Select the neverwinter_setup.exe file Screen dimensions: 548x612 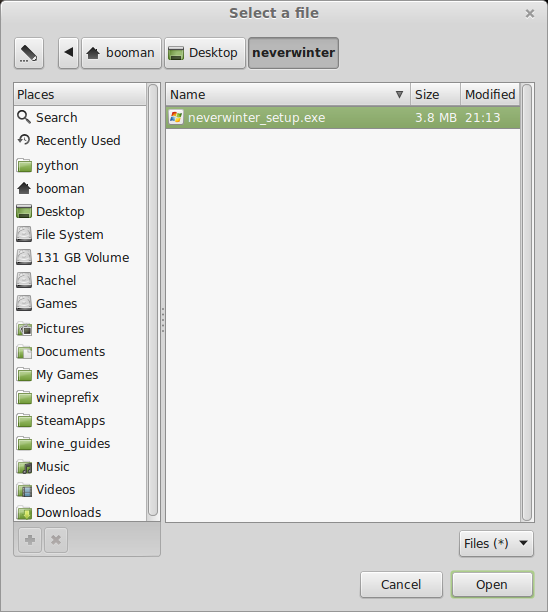[x=343, y=117]
